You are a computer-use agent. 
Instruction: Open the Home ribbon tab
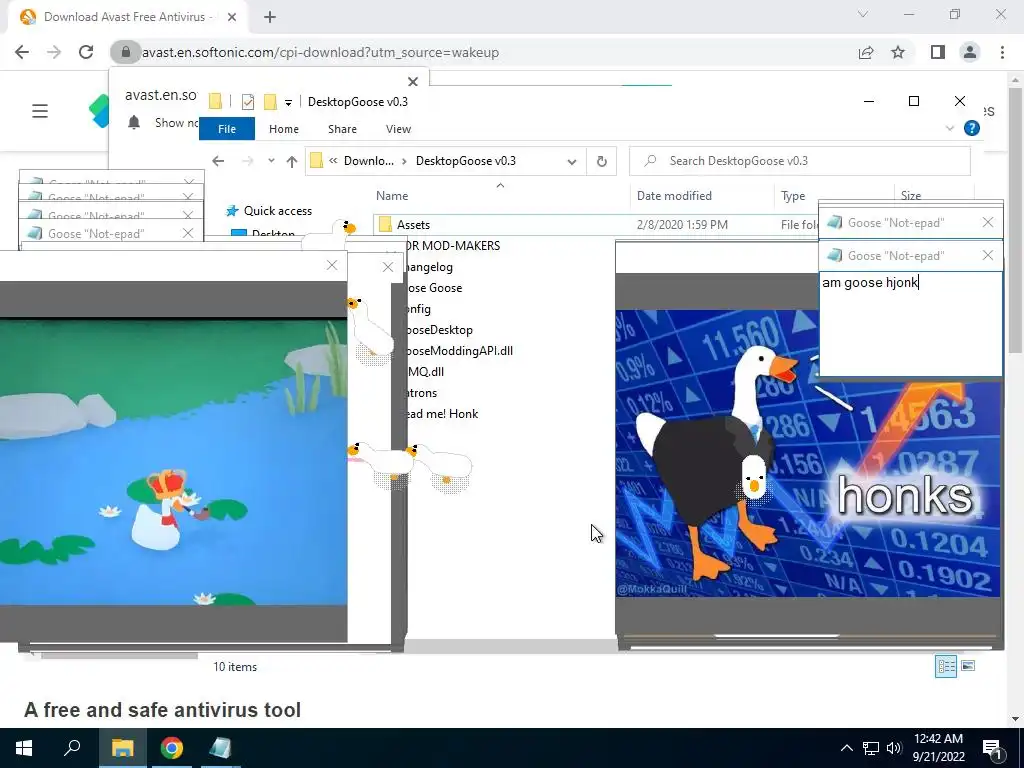(x=283, y=129)
